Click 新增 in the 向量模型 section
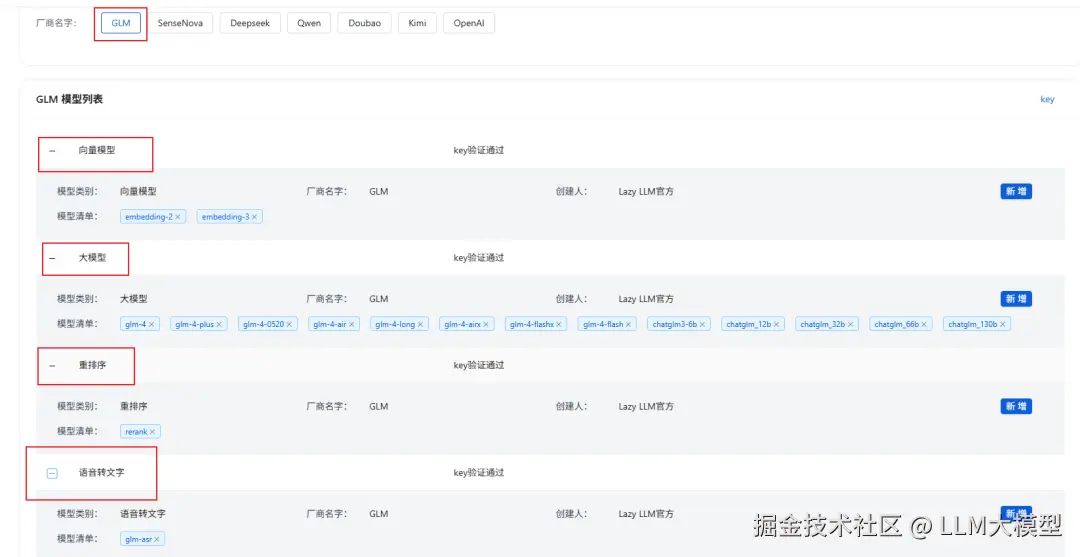The width and height of the screenshot is (1080, 557). click(x=1016, y=191)
